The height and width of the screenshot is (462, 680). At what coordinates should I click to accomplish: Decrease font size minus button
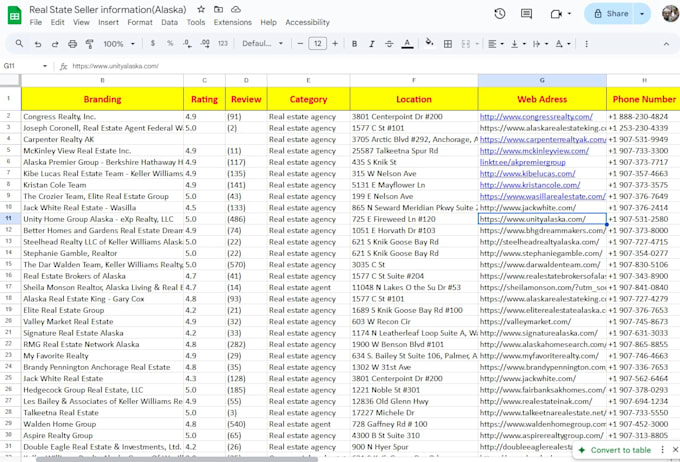coord(300,43)
